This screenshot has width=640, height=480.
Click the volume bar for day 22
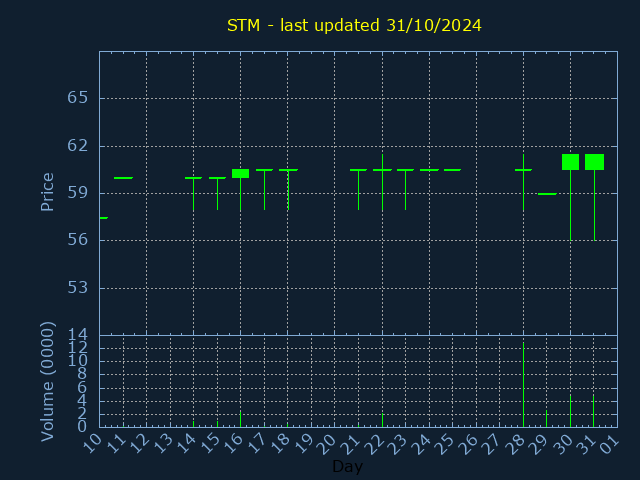[x=382, y=420]
